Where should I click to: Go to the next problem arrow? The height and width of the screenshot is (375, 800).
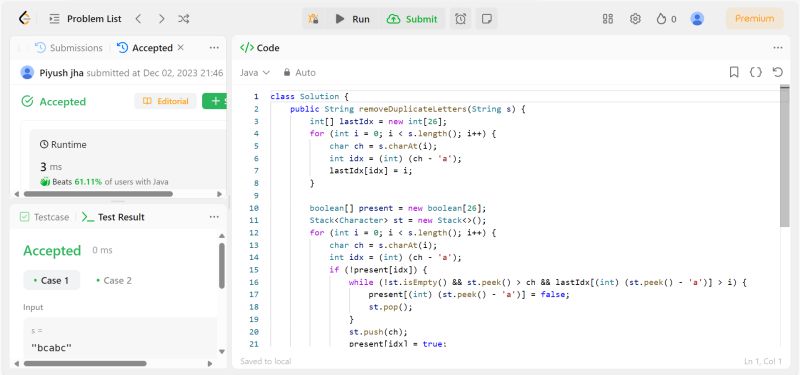161,19
